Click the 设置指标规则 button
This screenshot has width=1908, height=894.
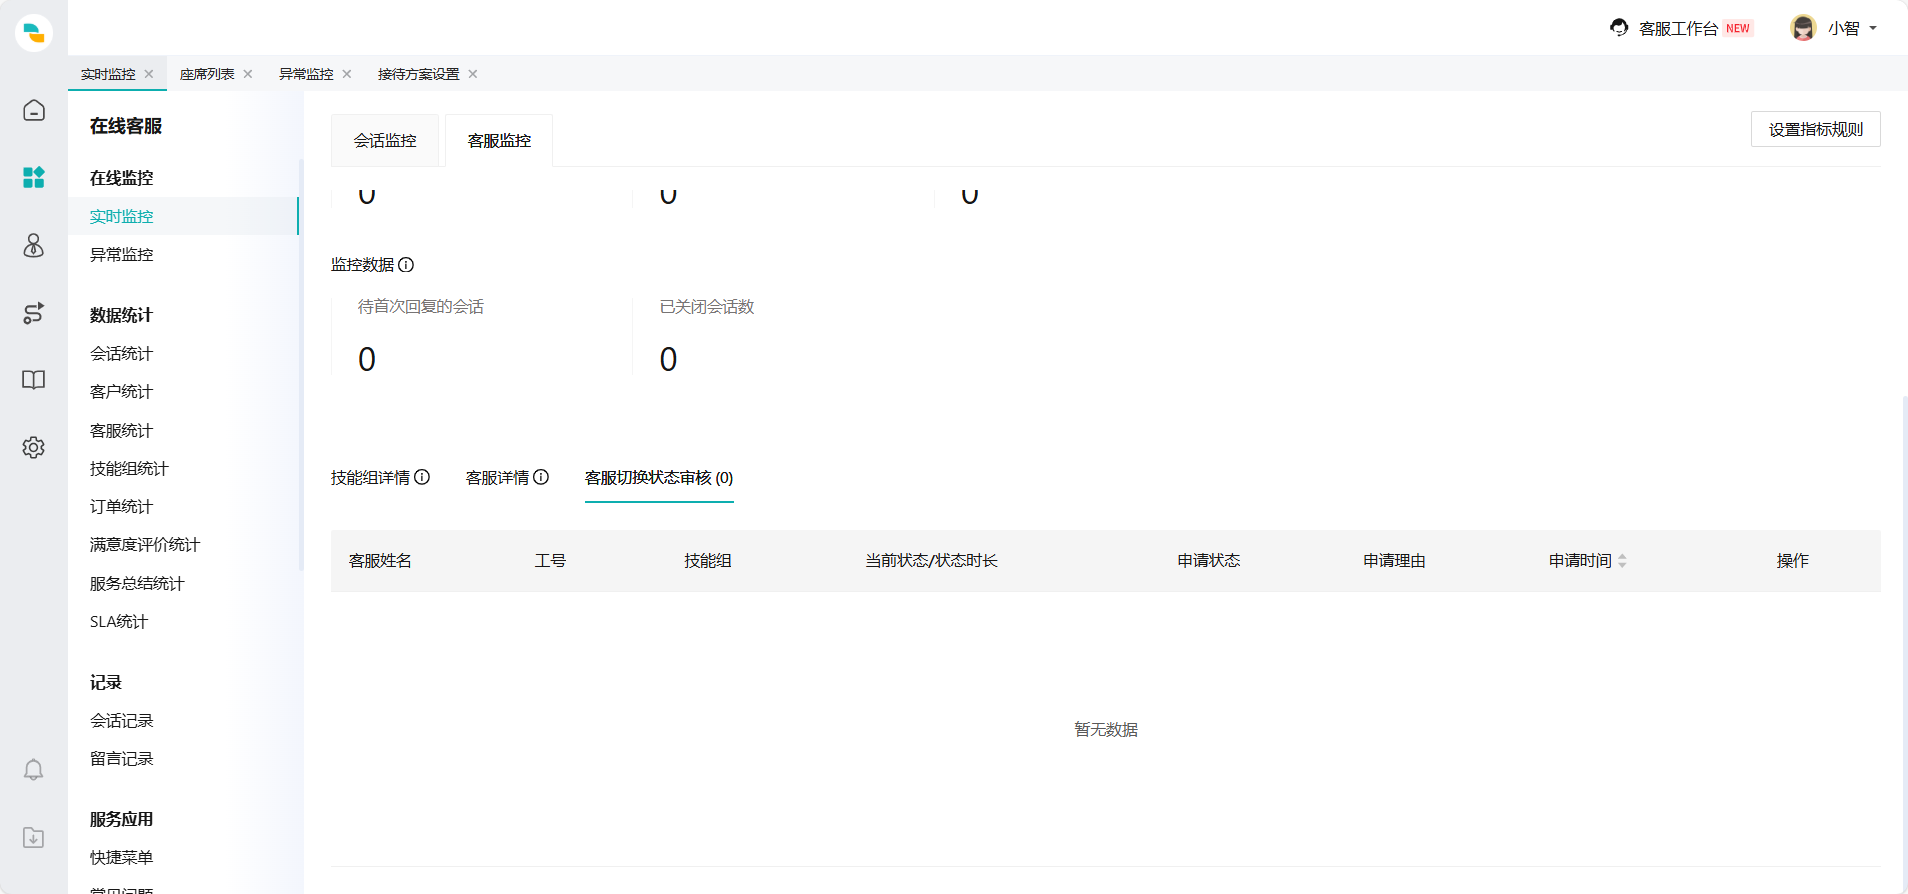point(1815,129)
